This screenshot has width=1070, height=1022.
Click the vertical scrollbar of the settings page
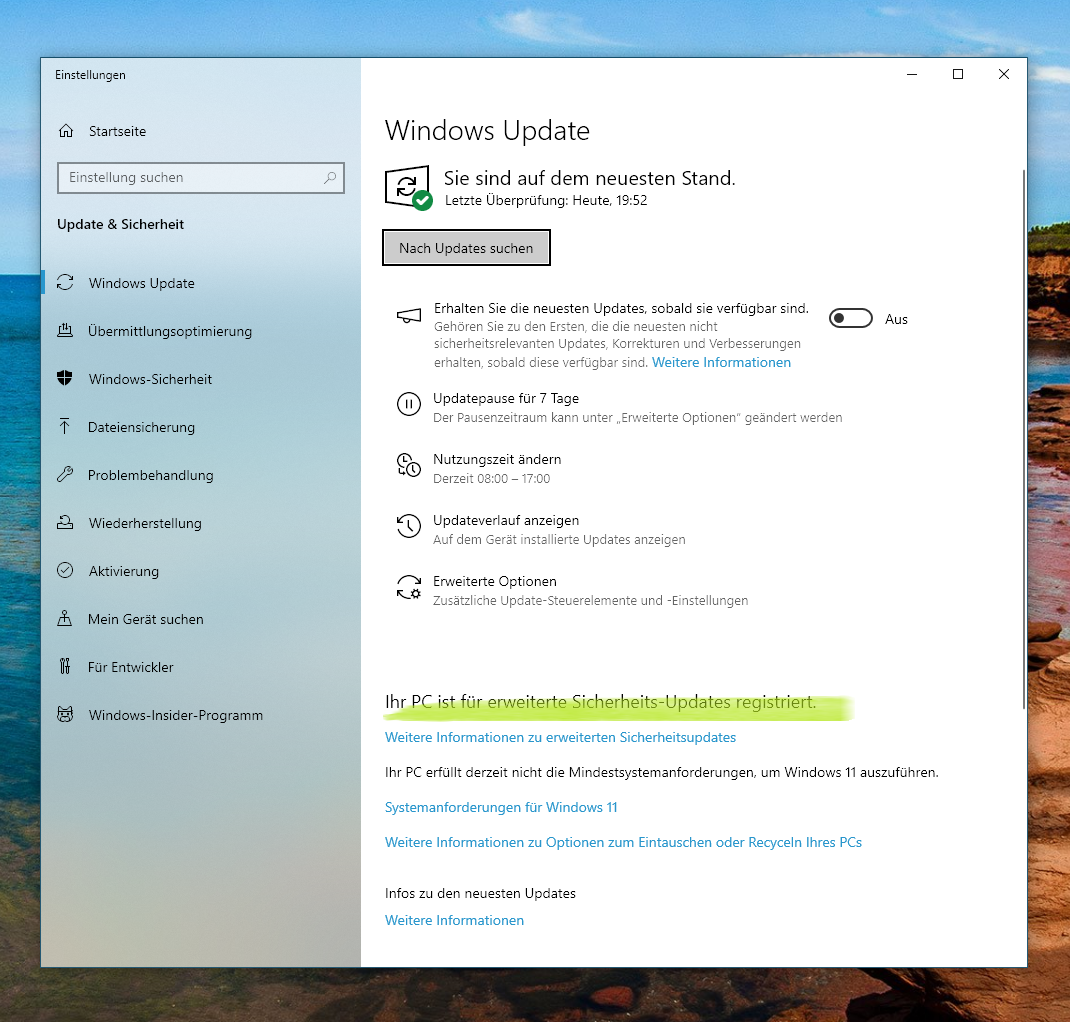(x=1024, y=440)
